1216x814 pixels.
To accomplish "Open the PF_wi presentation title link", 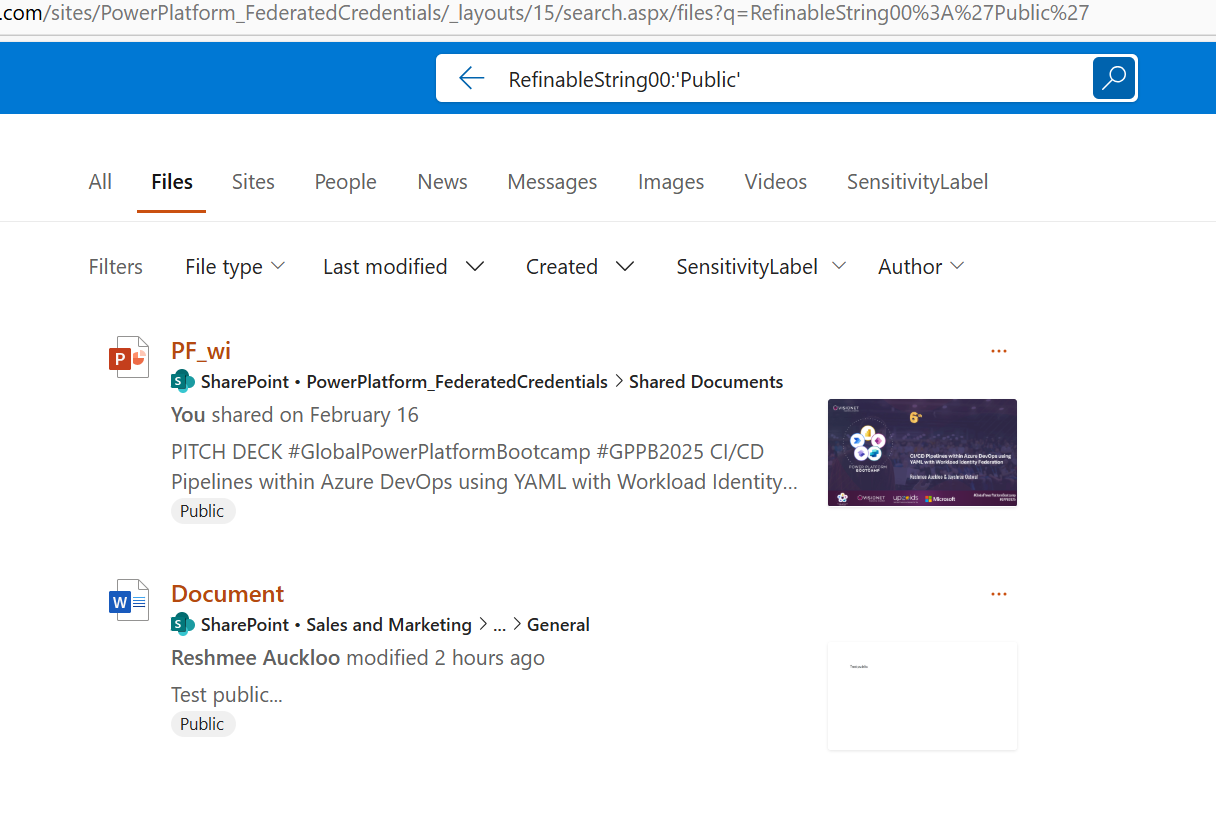I will [201, 351].
